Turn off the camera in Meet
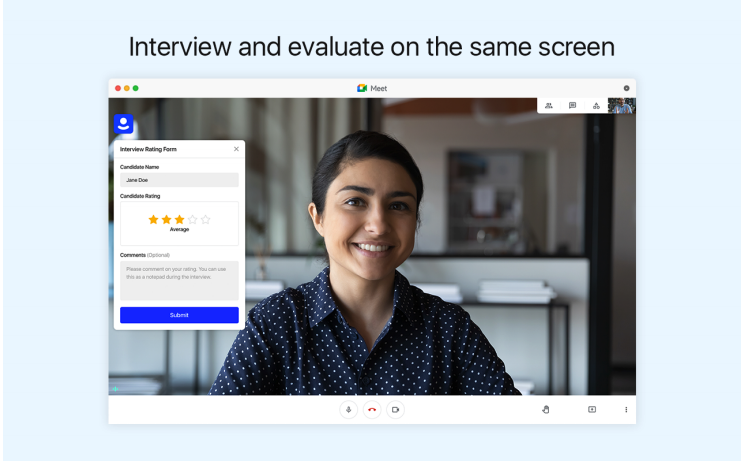The height and width of the screenshot is (465, 744). (395, 409)
